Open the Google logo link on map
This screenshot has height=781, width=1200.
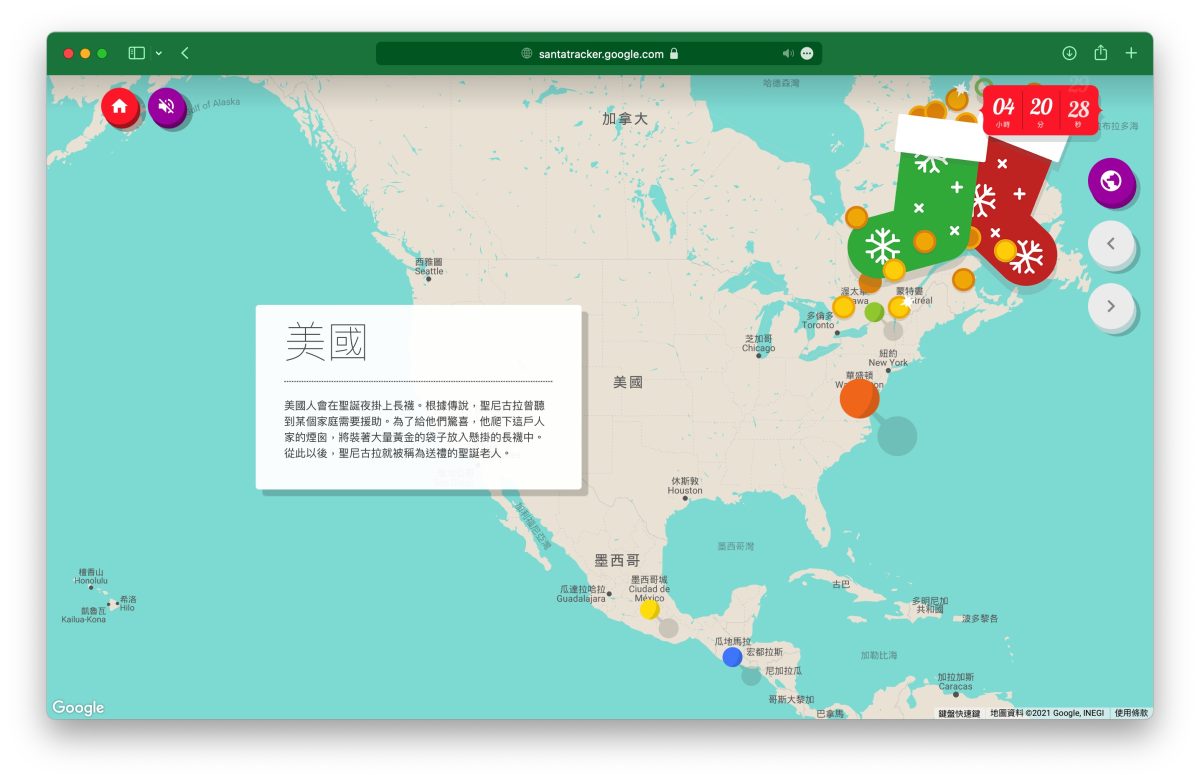78,707
